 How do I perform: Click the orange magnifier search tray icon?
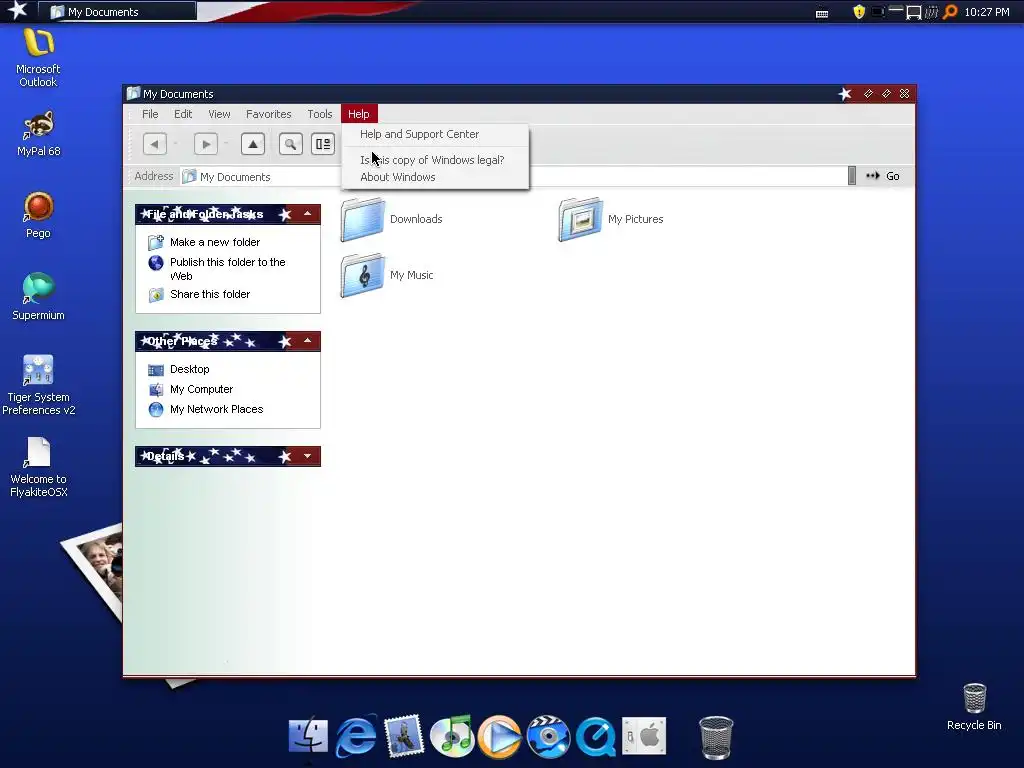point(950,12)
